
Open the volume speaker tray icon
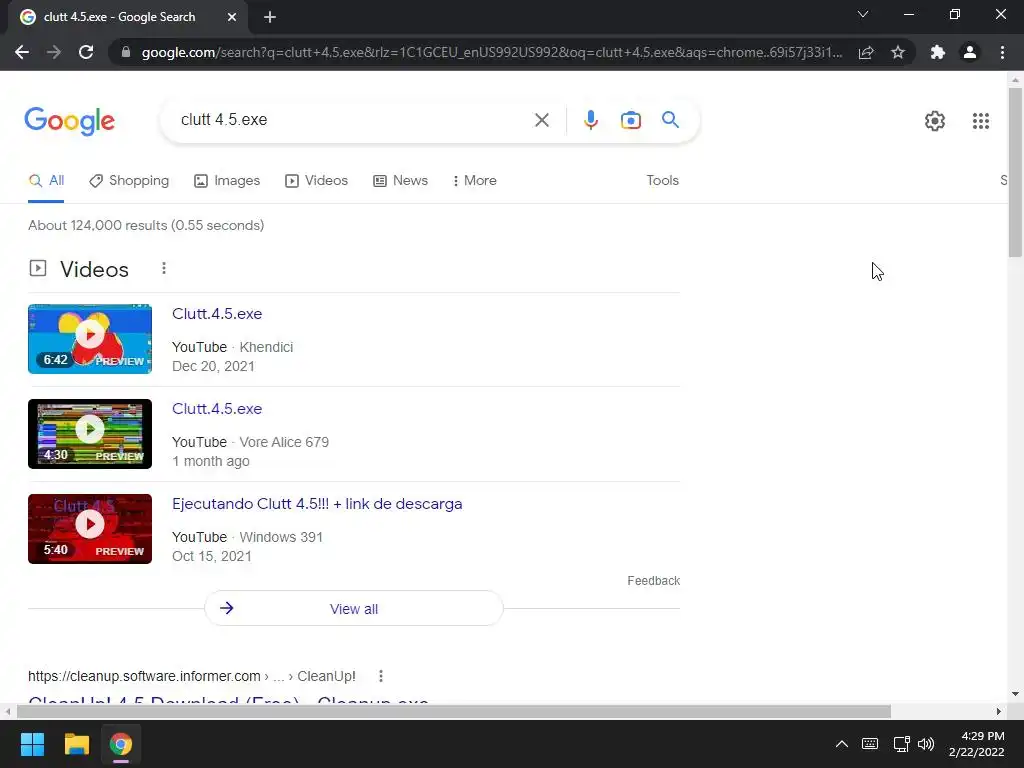coord(926,744)
